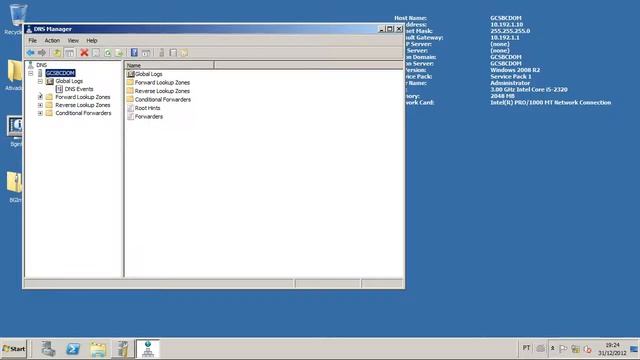This screenshot has width=640, height=360.
Task: Click the New Server toolbar icon
Action: pyautogui.click(x=162, y=53)
